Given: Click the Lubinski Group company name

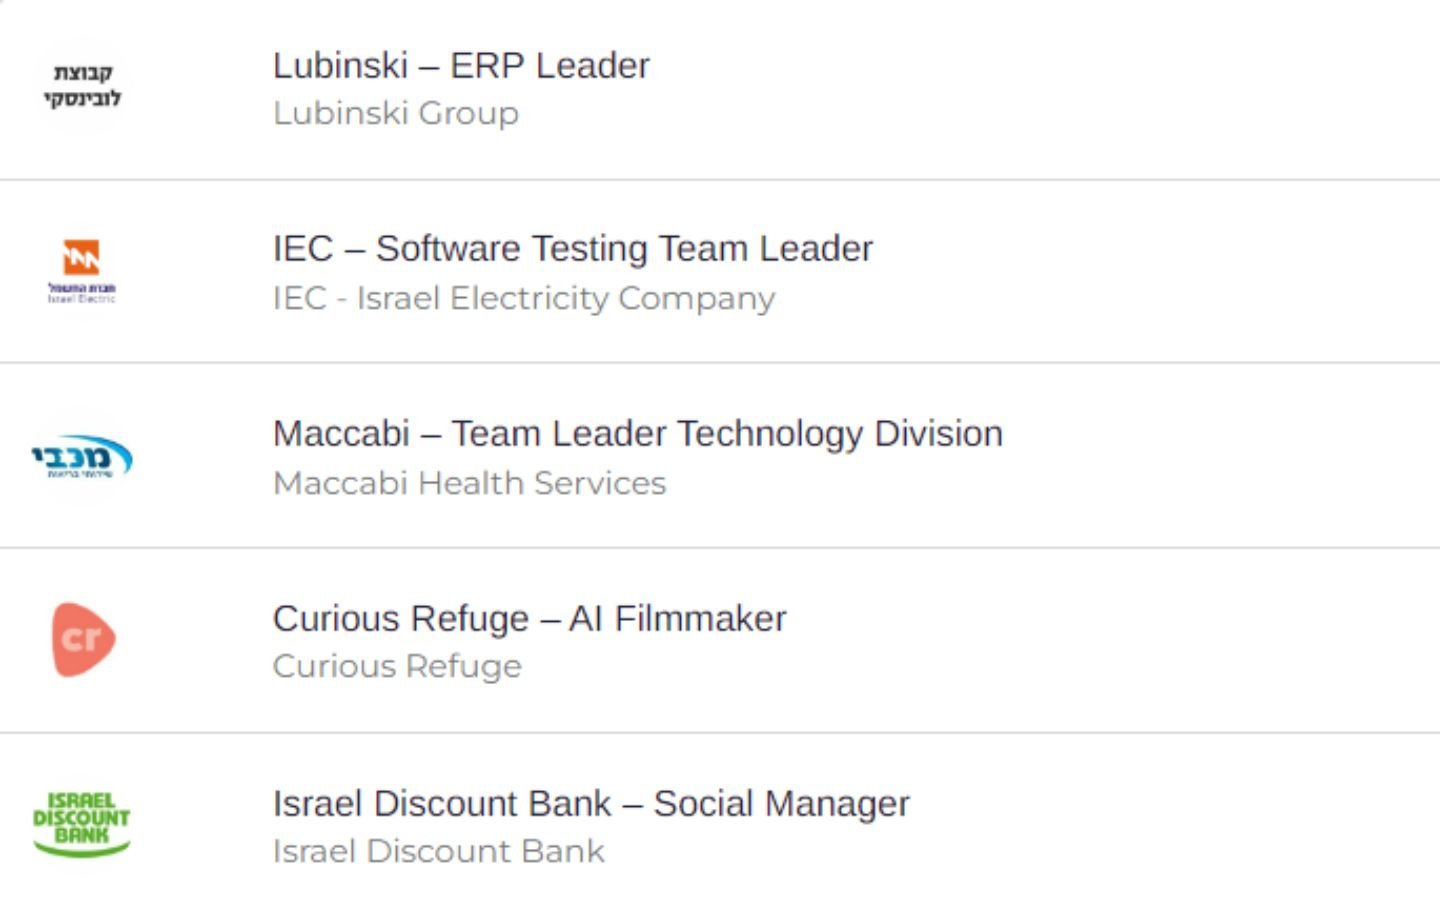Looking at the screenshot, I should (x=396, y=113).
